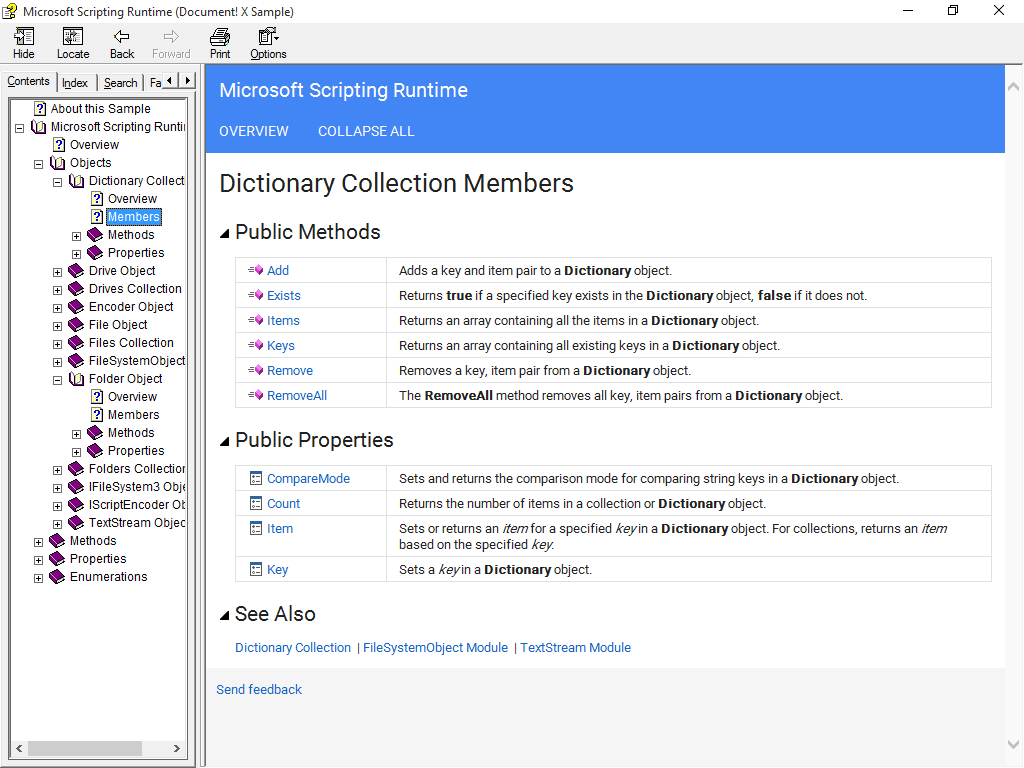This screenshot has height=768, width=1024.
Task: Click the tree scrollbar right arrow
Action: pyautogui.click(x=176, y=748)
